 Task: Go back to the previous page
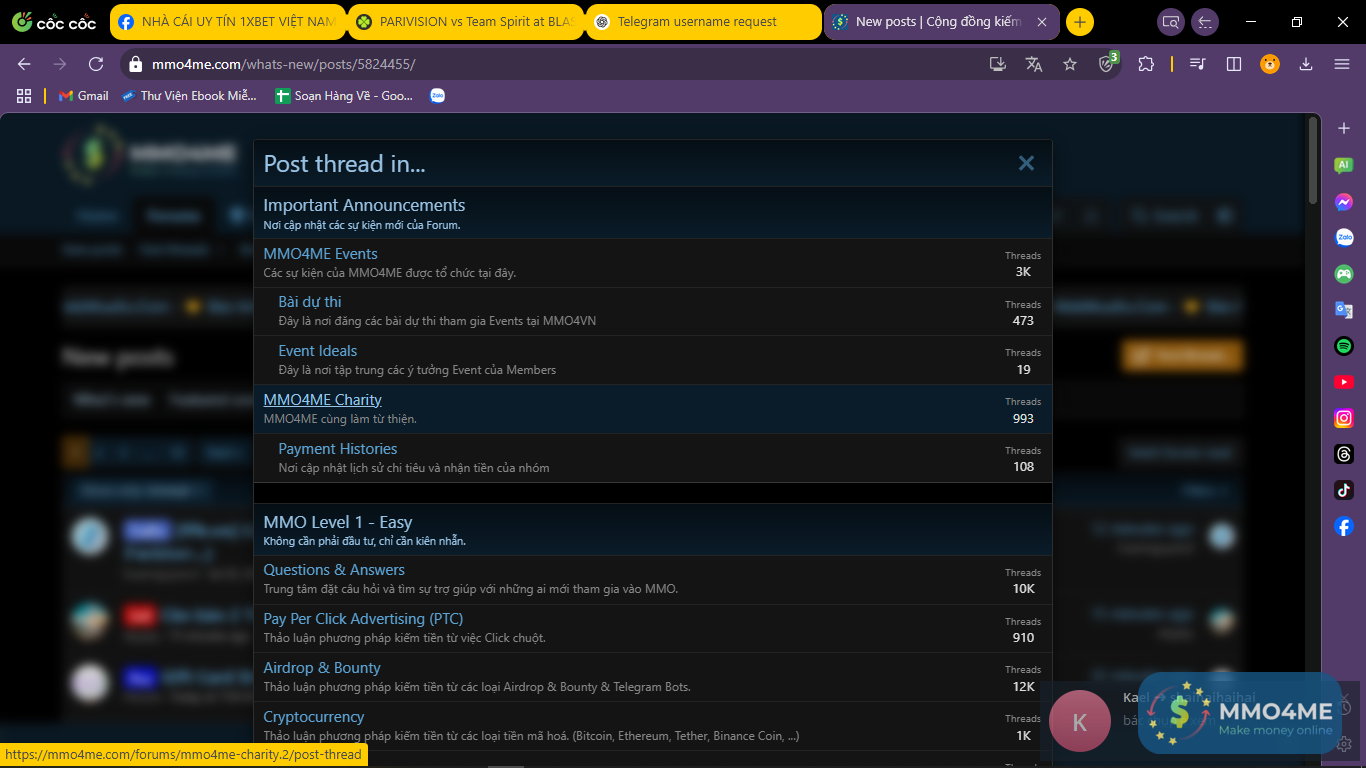click(24, 64)
